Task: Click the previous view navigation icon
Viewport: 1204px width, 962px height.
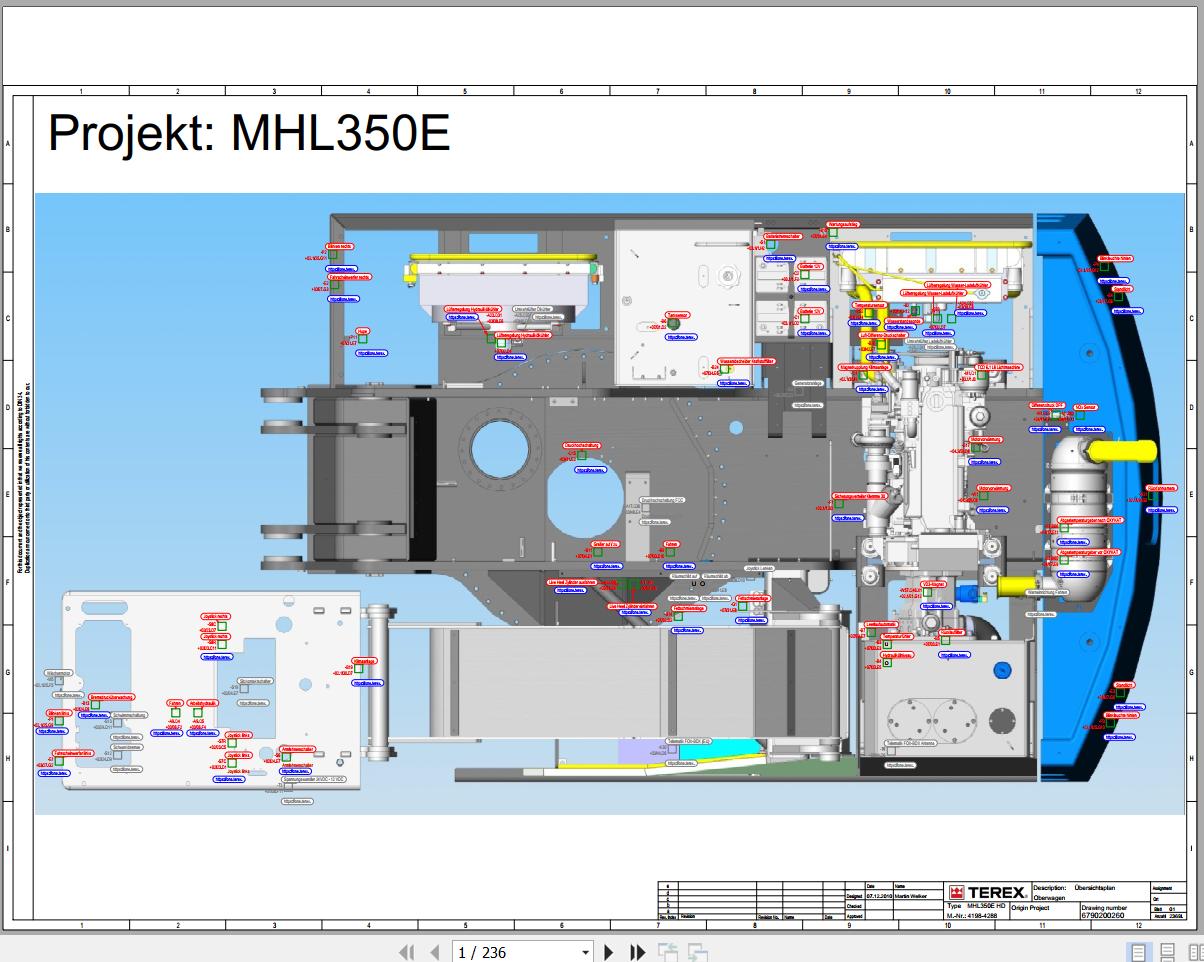Action: [x=668, y=952]
